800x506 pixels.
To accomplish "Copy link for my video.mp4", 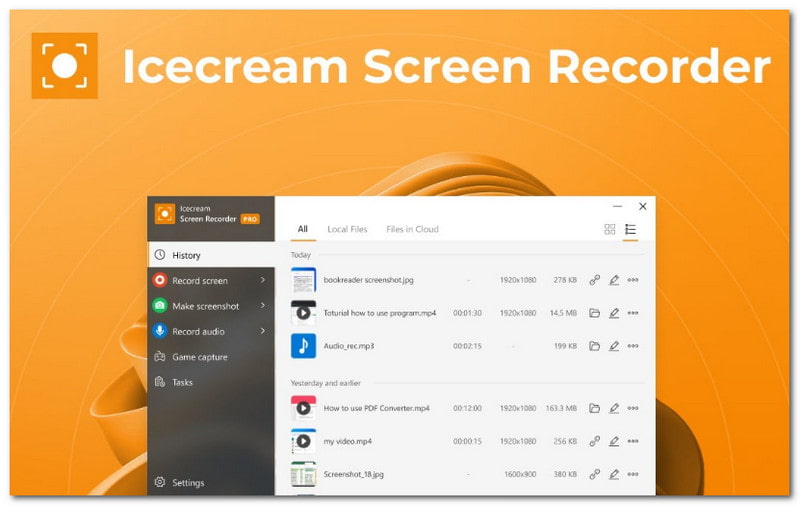I will [x=594, y=441].
